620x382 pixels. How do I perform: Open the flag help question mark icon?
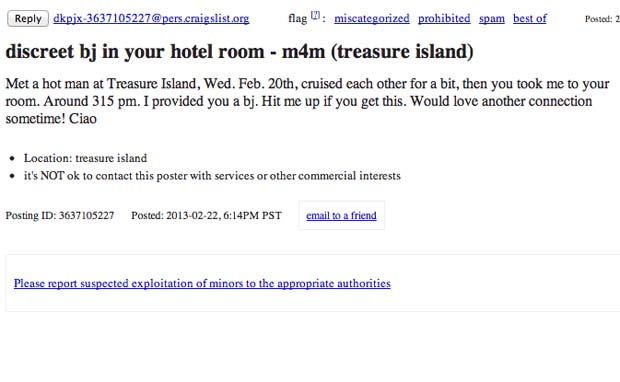click(315, 15)
